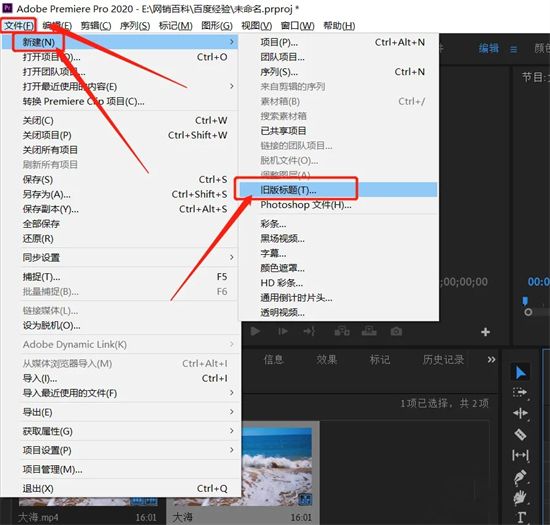Show more panel tabs with double chevron
This screenshot has height=525, width=550.
click(x=491, y=359)
